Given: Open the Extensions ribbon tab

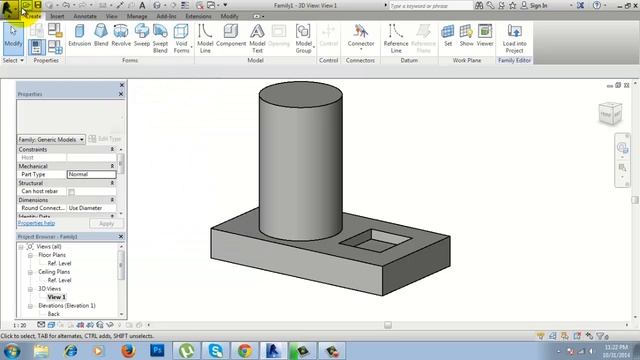Looking at the screenshot, I should [198, 16].
